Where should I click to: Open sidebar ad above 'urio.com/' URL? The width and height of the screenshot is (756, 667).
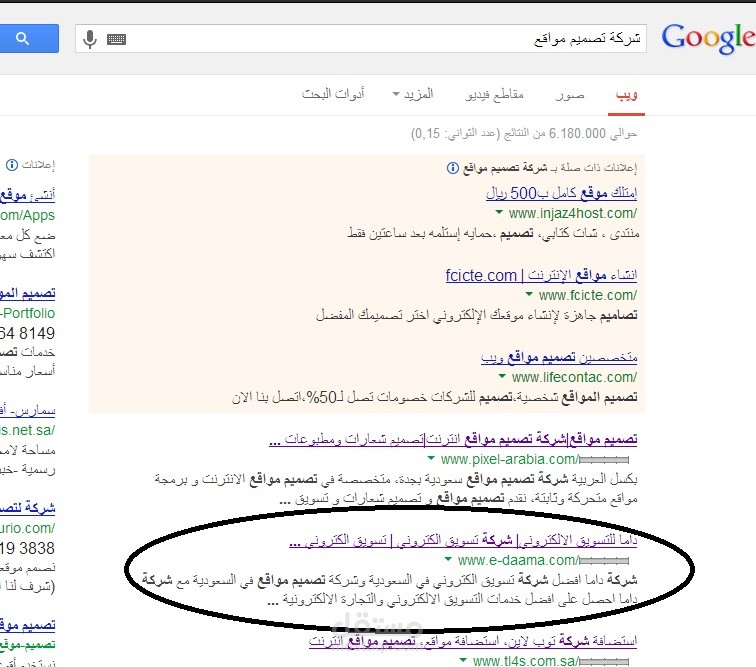tap(27, 508)
